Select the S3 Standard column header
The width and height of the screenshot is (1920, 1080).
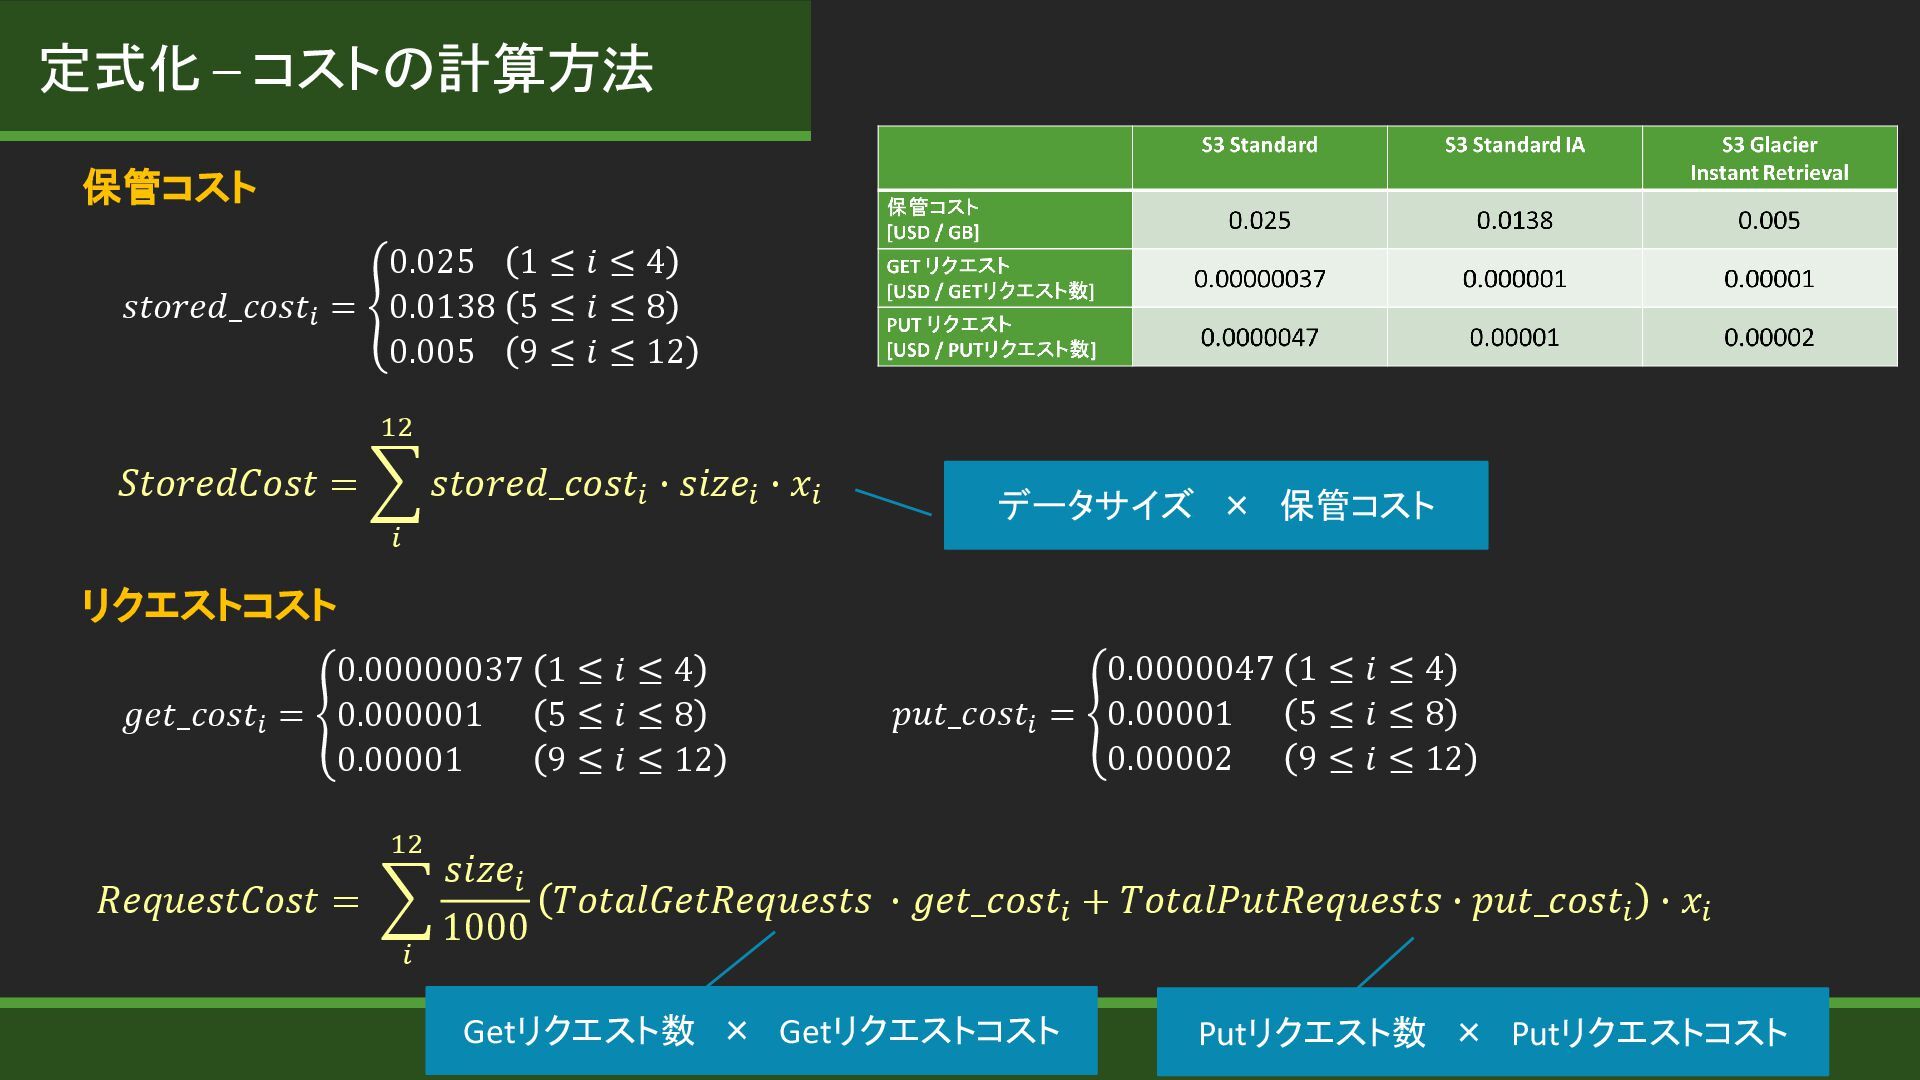1259,146
